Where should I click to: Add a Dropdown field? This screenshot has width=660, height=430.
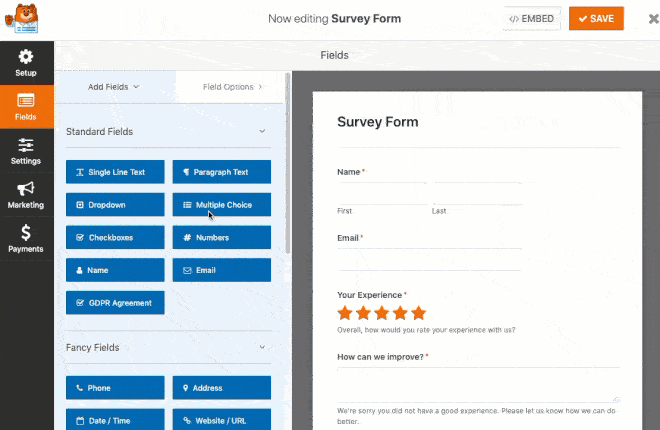tap(115, 205)
